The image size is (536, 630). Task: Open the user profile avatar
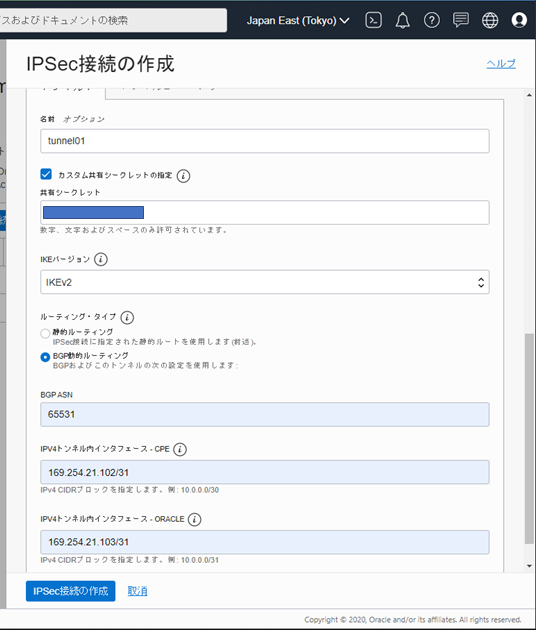tap(519, 20)
